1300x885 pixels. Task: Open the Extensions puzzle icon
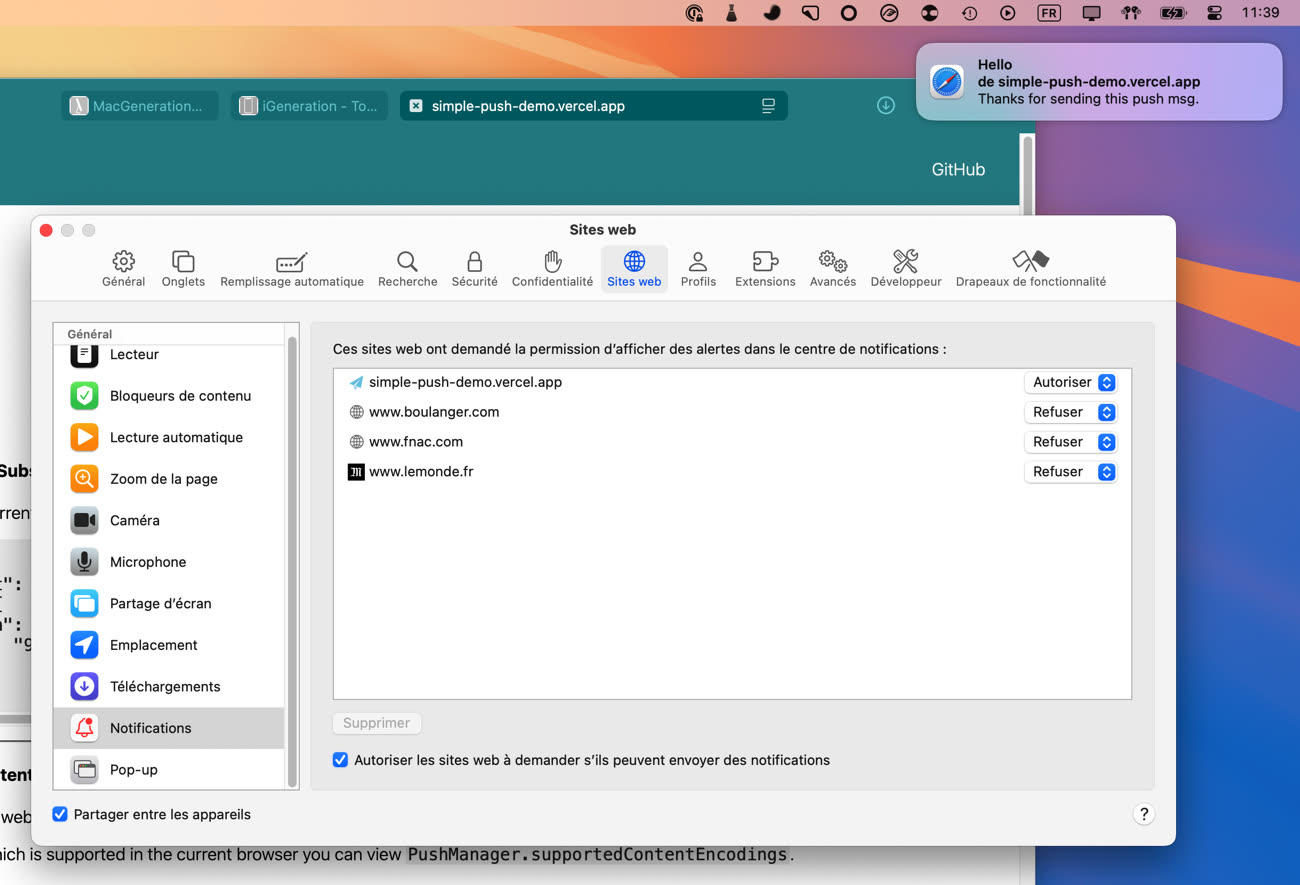tap(765, 262)
